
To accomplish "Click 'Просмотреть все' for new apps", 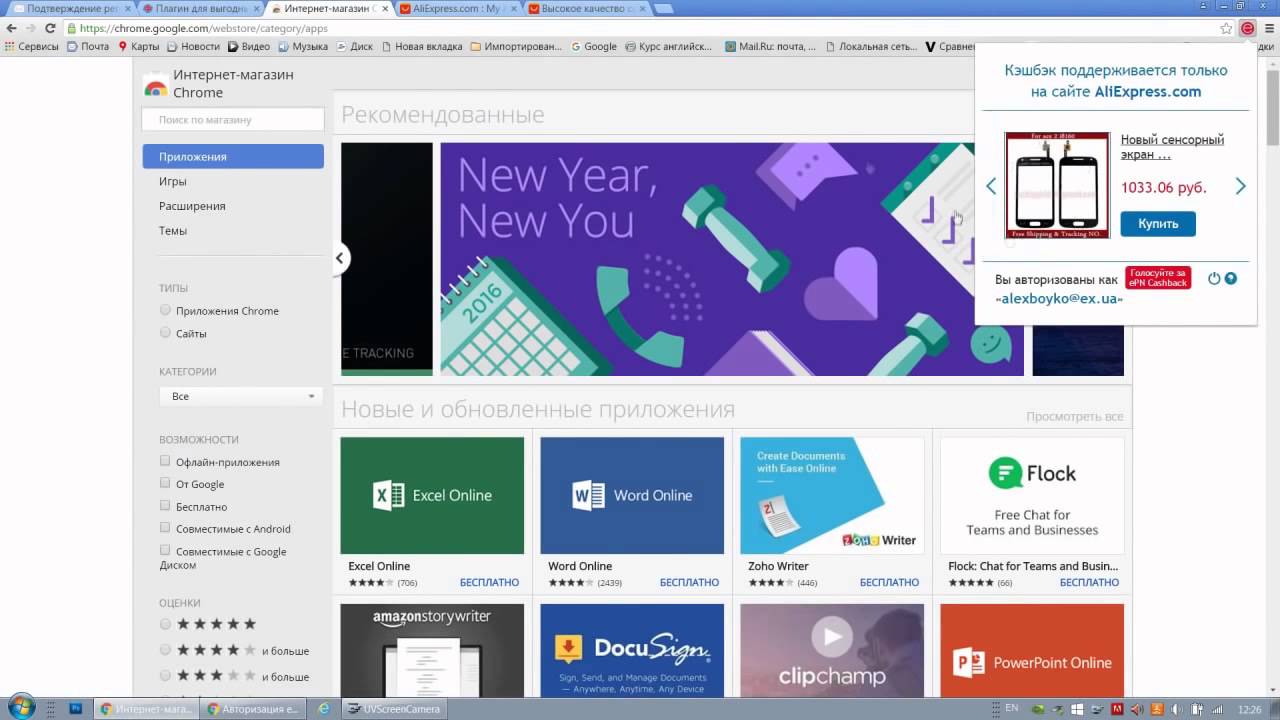I will pyautogui.click(x=1075, y=416).
